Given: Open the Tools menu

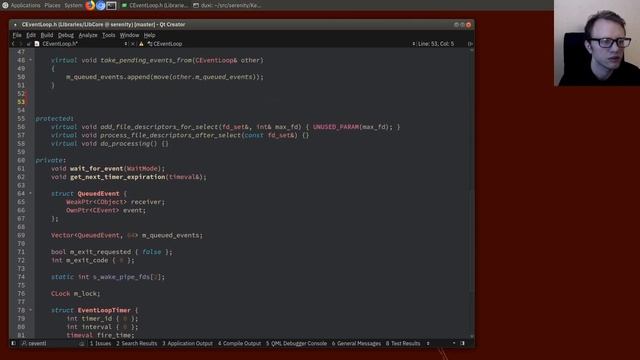Looking at the screenshot, I should 108,35.
